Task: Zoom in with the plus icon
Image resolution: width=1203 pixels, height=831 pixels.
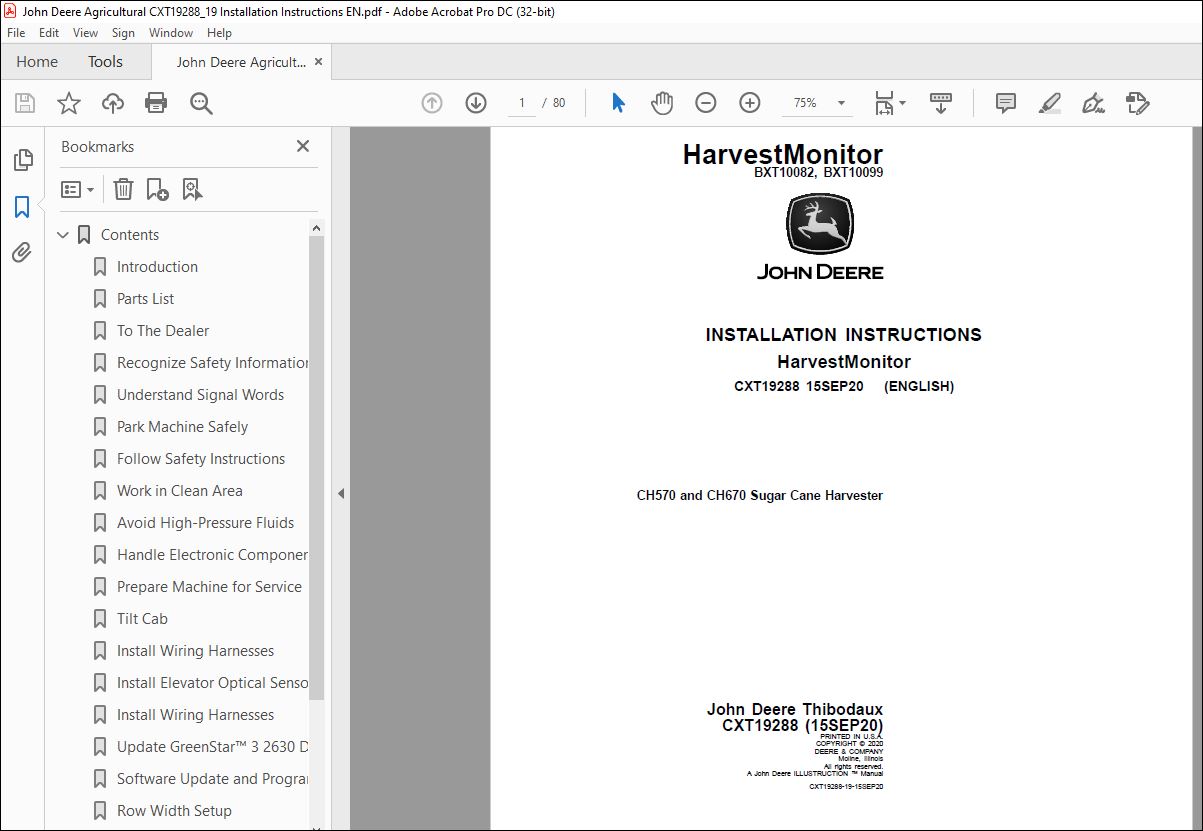Action: click(750, 103)
